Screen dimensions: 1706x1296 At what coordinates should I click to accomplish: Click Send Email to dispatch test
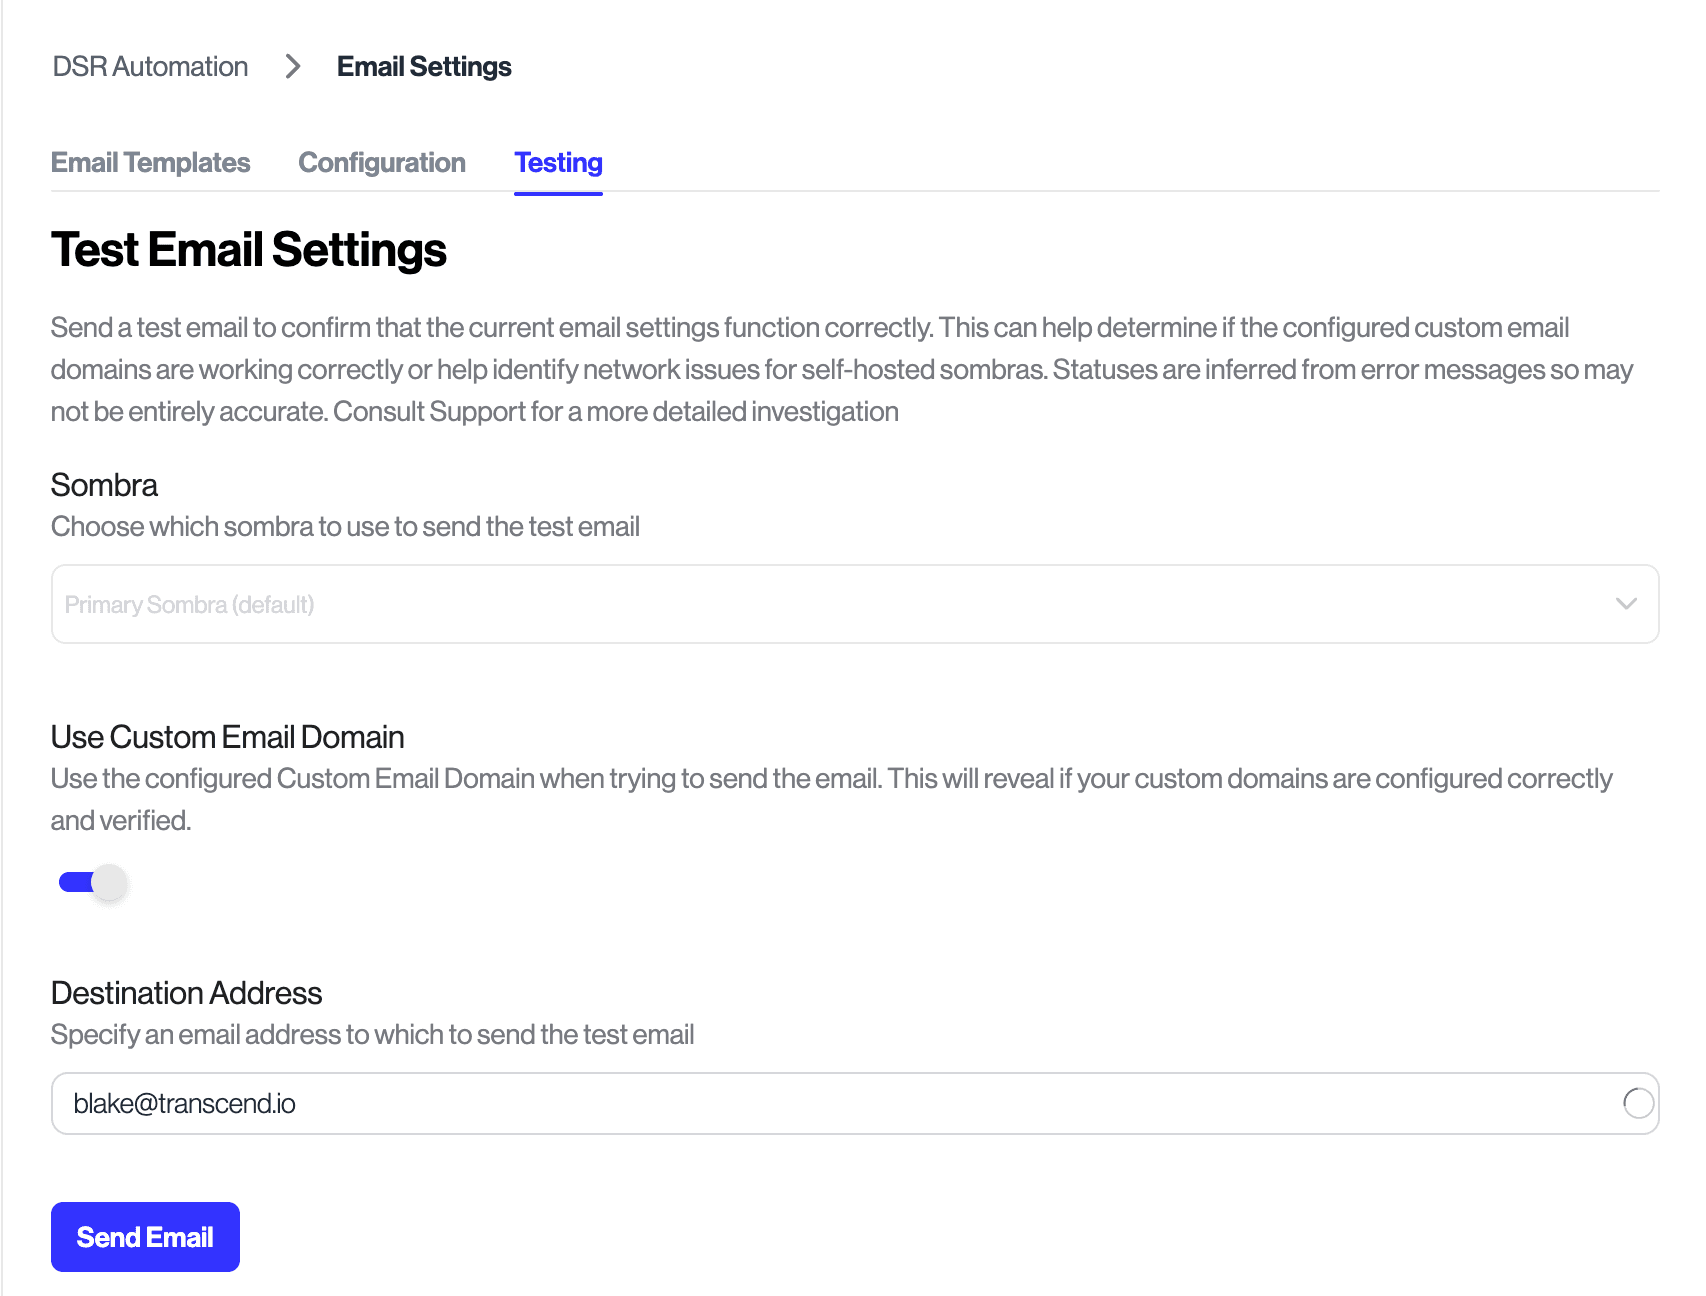(144, 1236)
